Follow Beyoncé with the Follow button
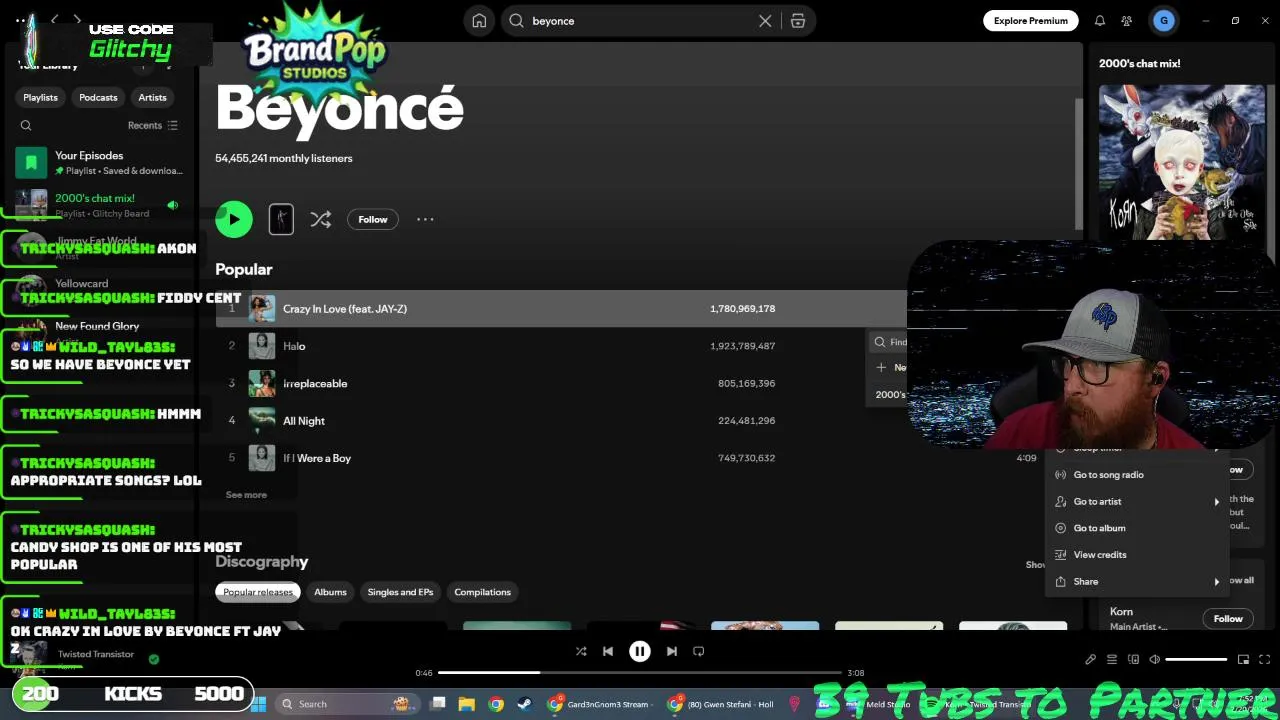The image size is (1280, 720). (373, 219)
